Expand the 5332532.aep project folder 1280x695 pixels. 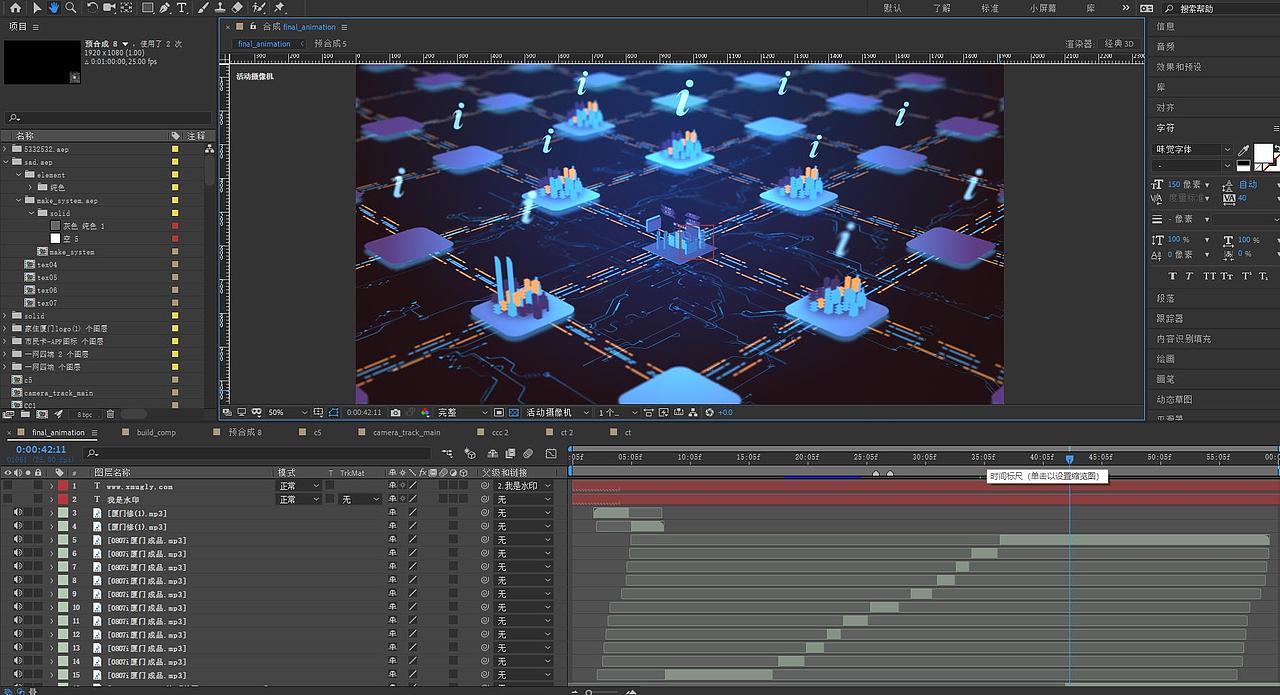pos(6,149)
